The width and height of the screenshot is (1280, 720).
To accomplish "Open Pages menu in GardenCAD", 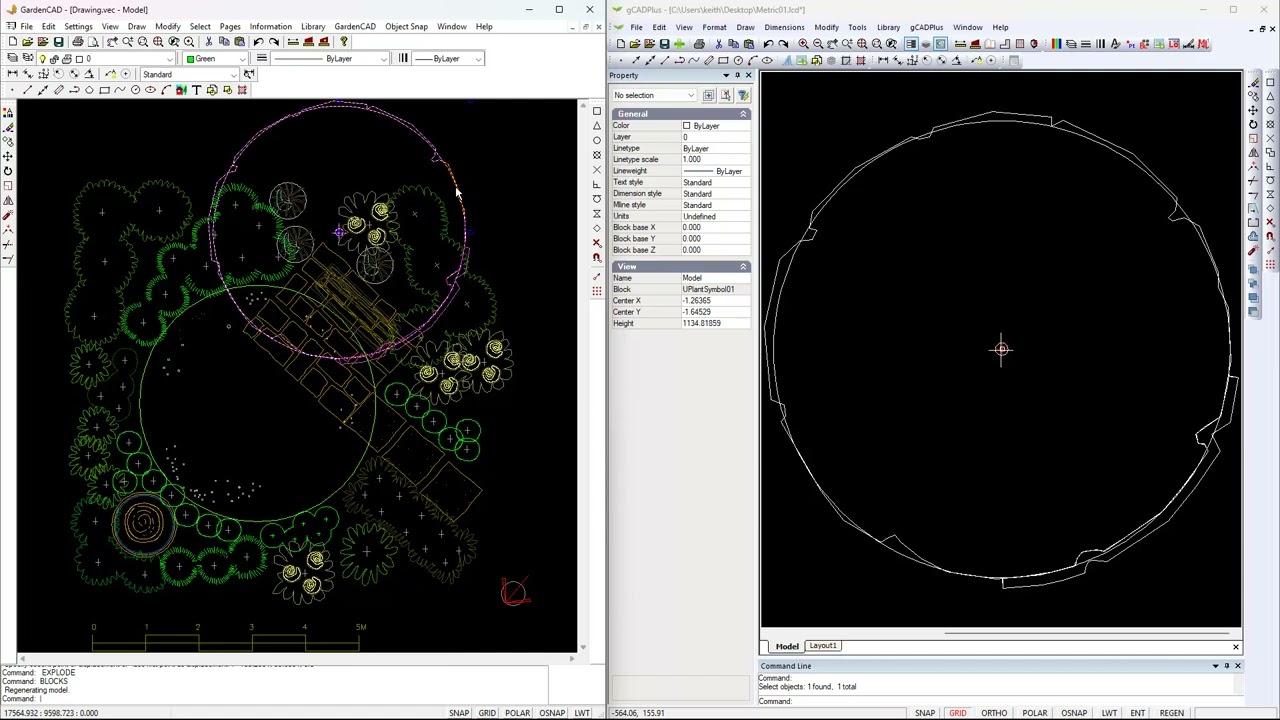I will point(230,26).
